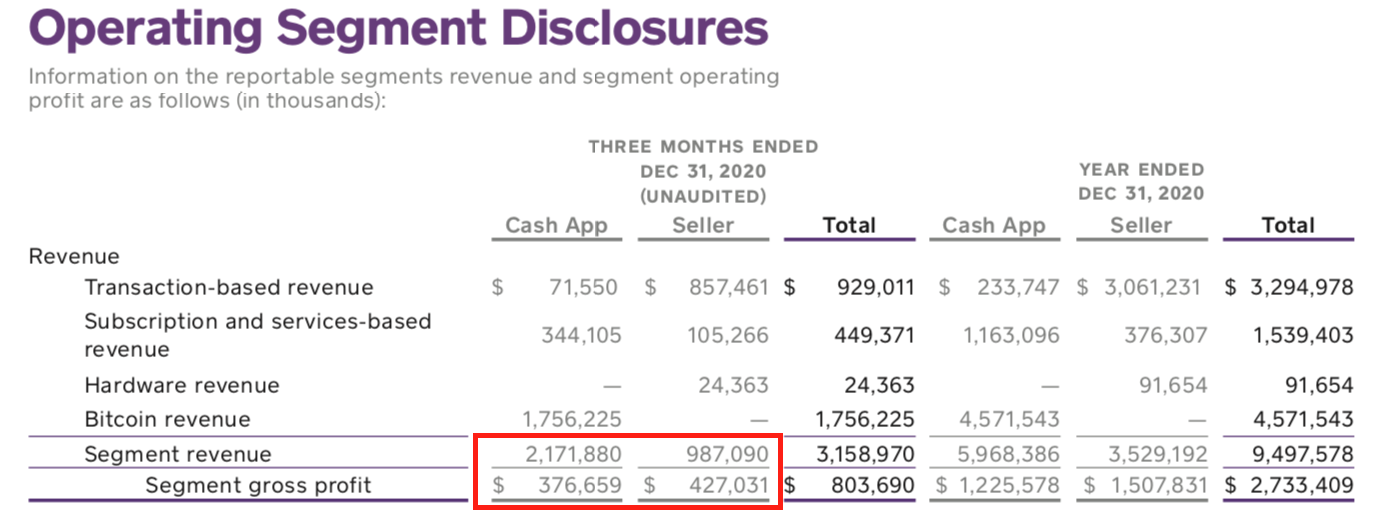Select the Transaction-based revenue row label
The image size is (1390, 518).
pyautogui.click(x=229, y=288)
